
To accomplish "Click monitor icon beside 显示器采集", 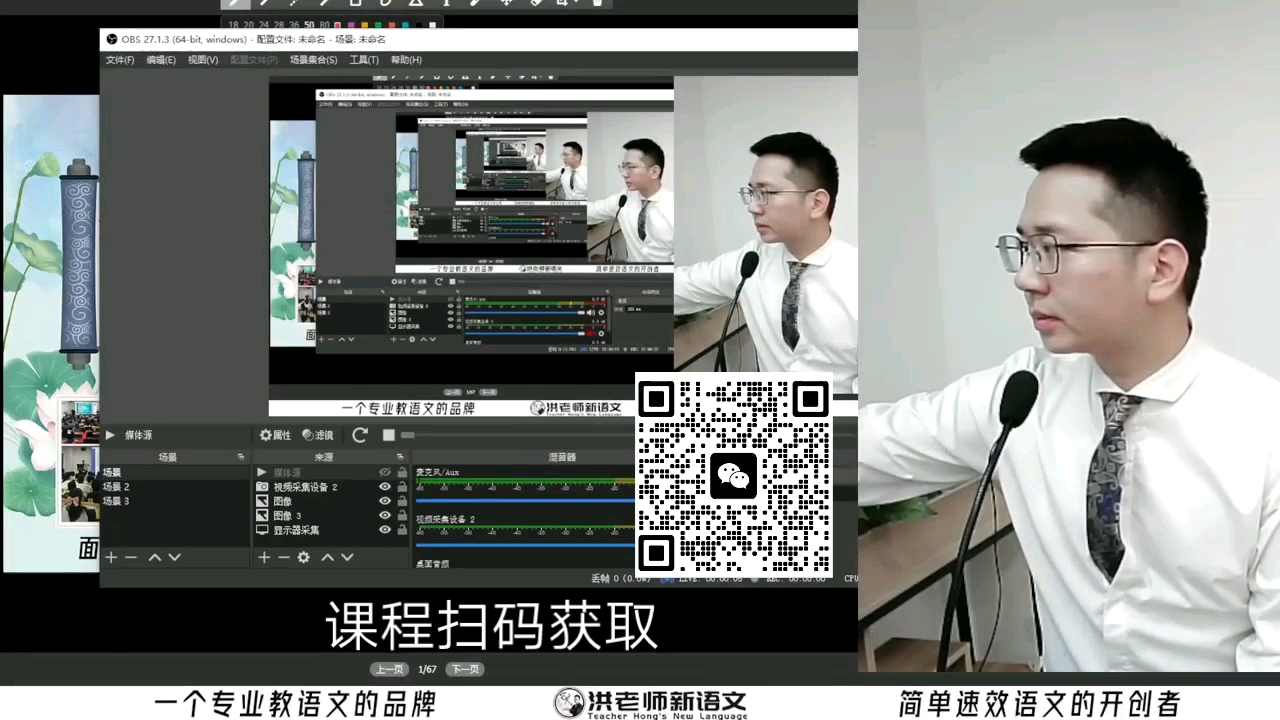I will pyautogui.click(x=262, y=530).
